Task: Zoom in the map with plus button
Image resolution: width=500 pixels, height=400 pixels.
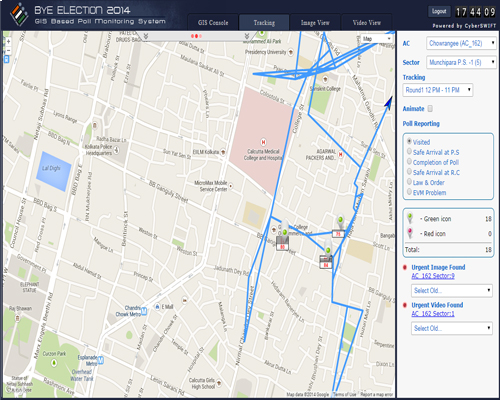Action: point(8,41)
